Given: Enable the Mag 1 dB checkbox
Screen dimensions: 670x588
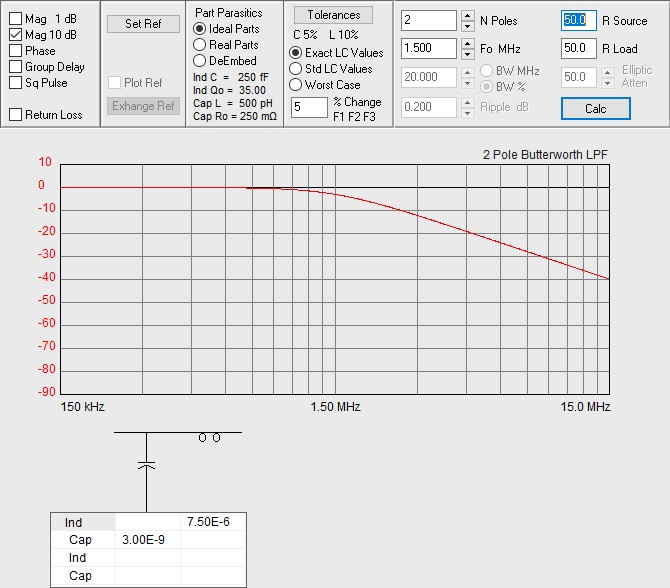Looking at the screenshot, I should (15, 18).
